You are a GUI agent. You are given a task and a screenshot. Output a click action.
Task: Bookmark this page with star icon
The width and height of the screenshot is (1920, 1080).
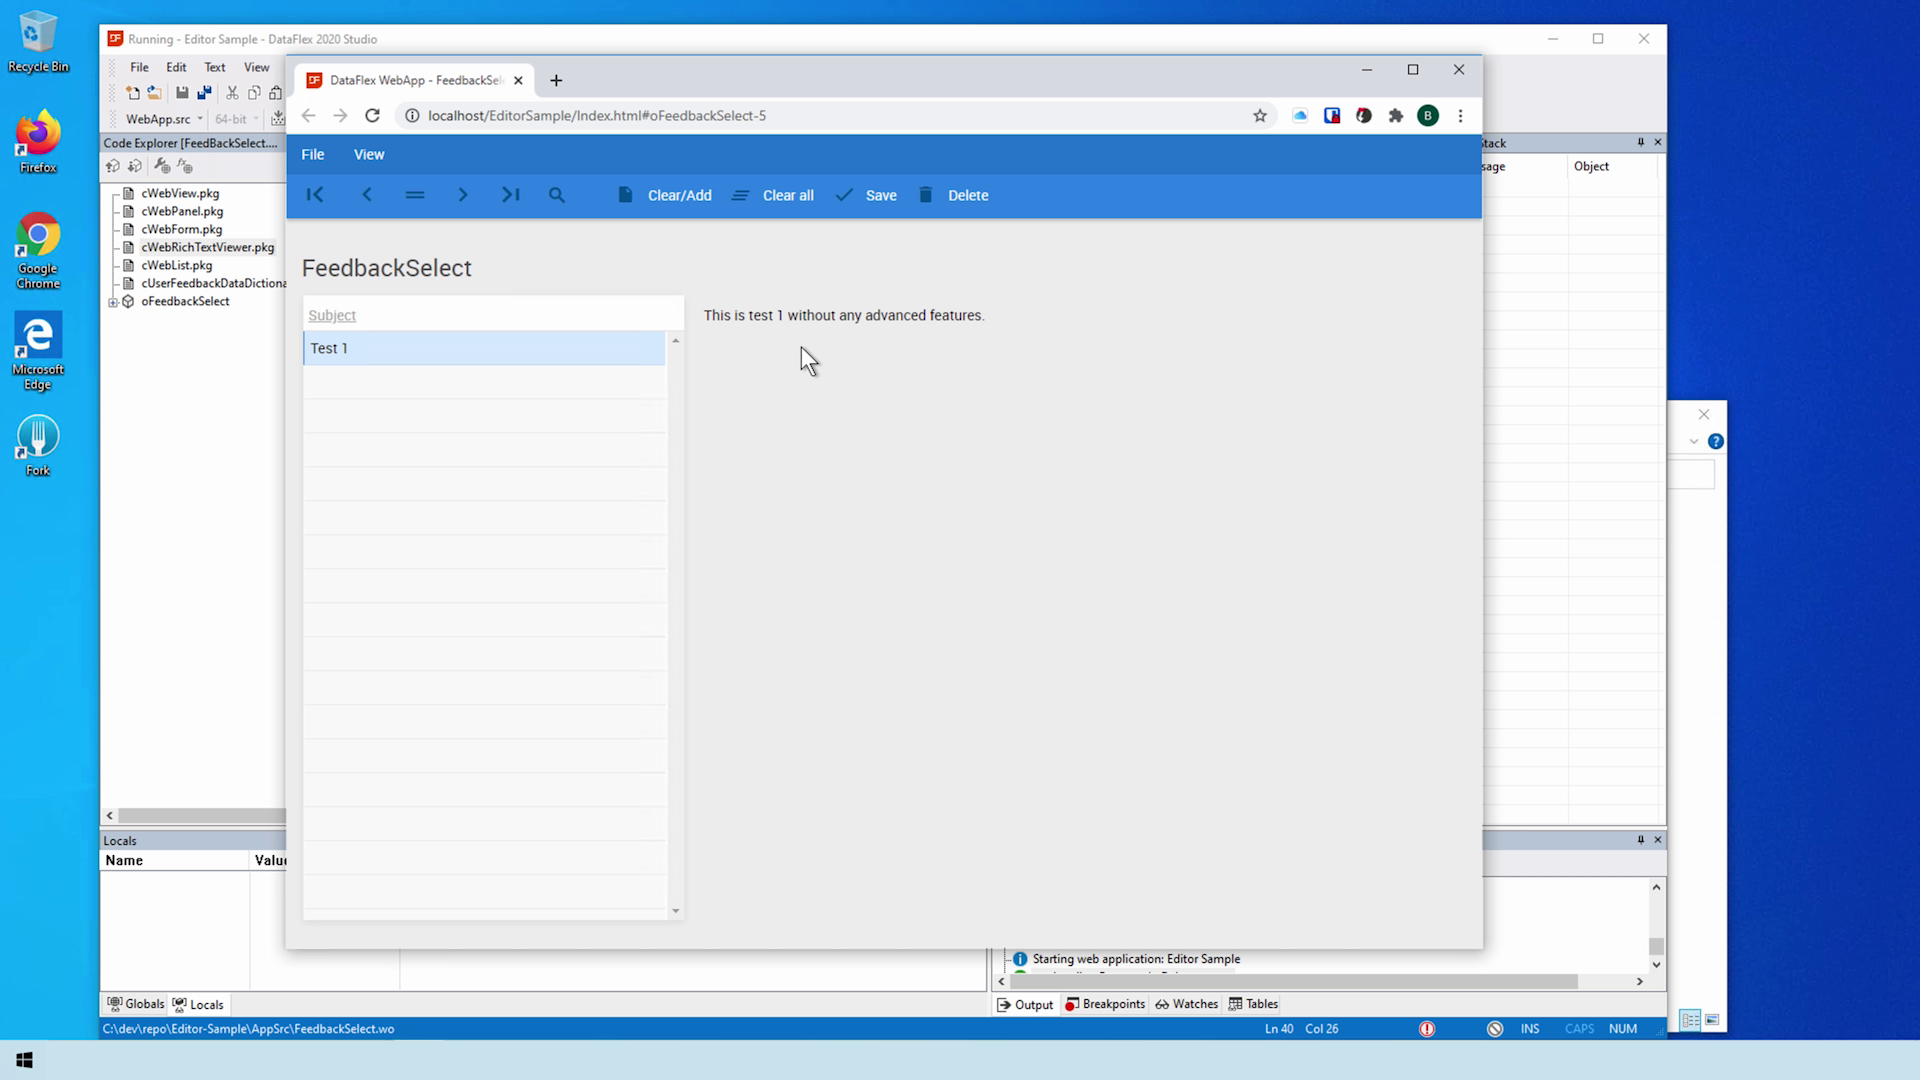click(x=1260, y=116)
